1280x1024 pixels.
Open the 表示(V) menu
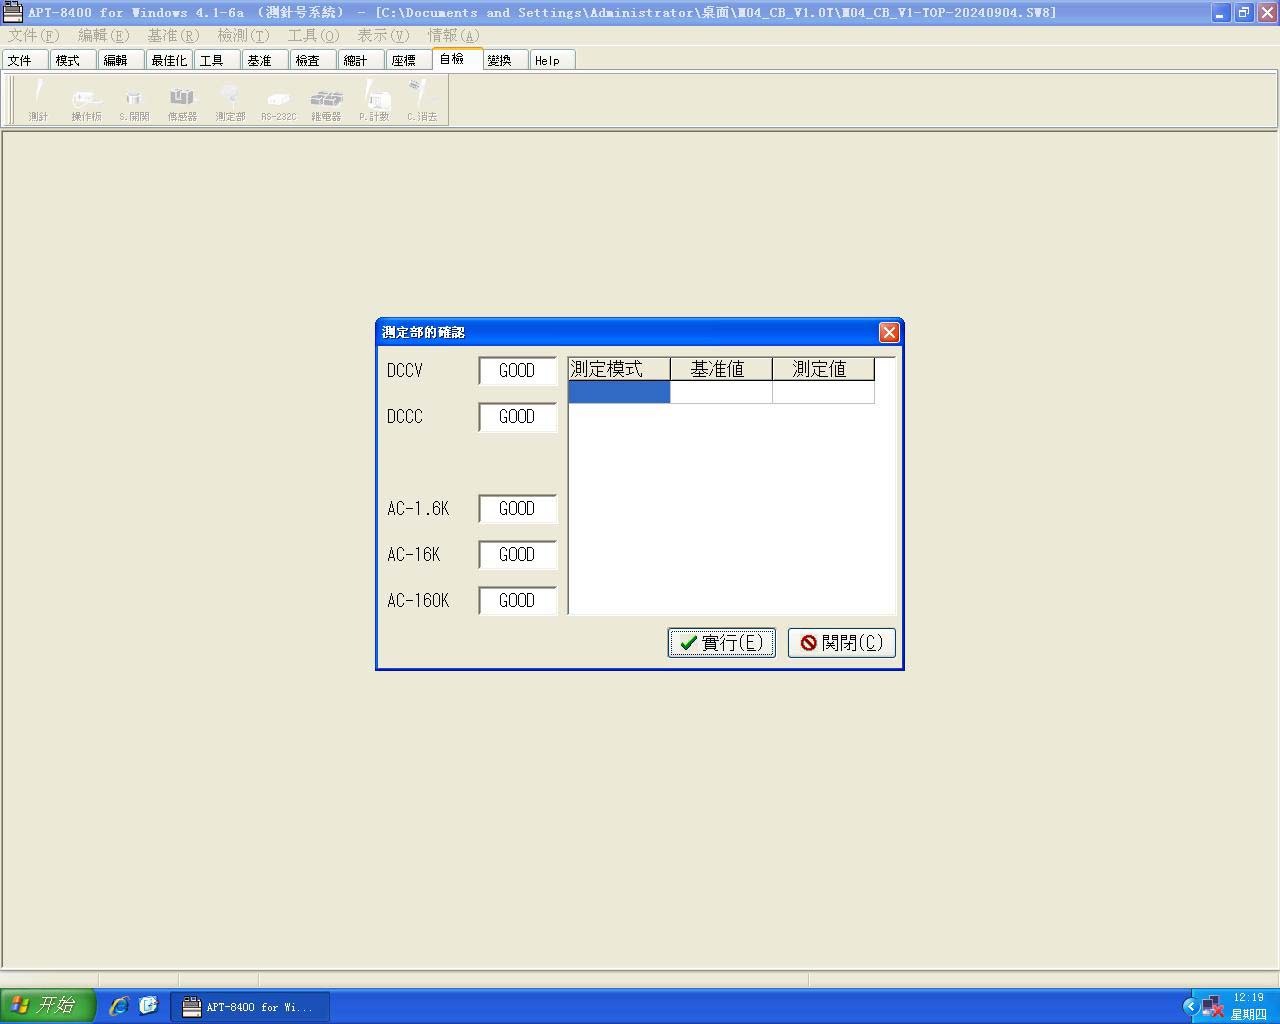(384, 35)
